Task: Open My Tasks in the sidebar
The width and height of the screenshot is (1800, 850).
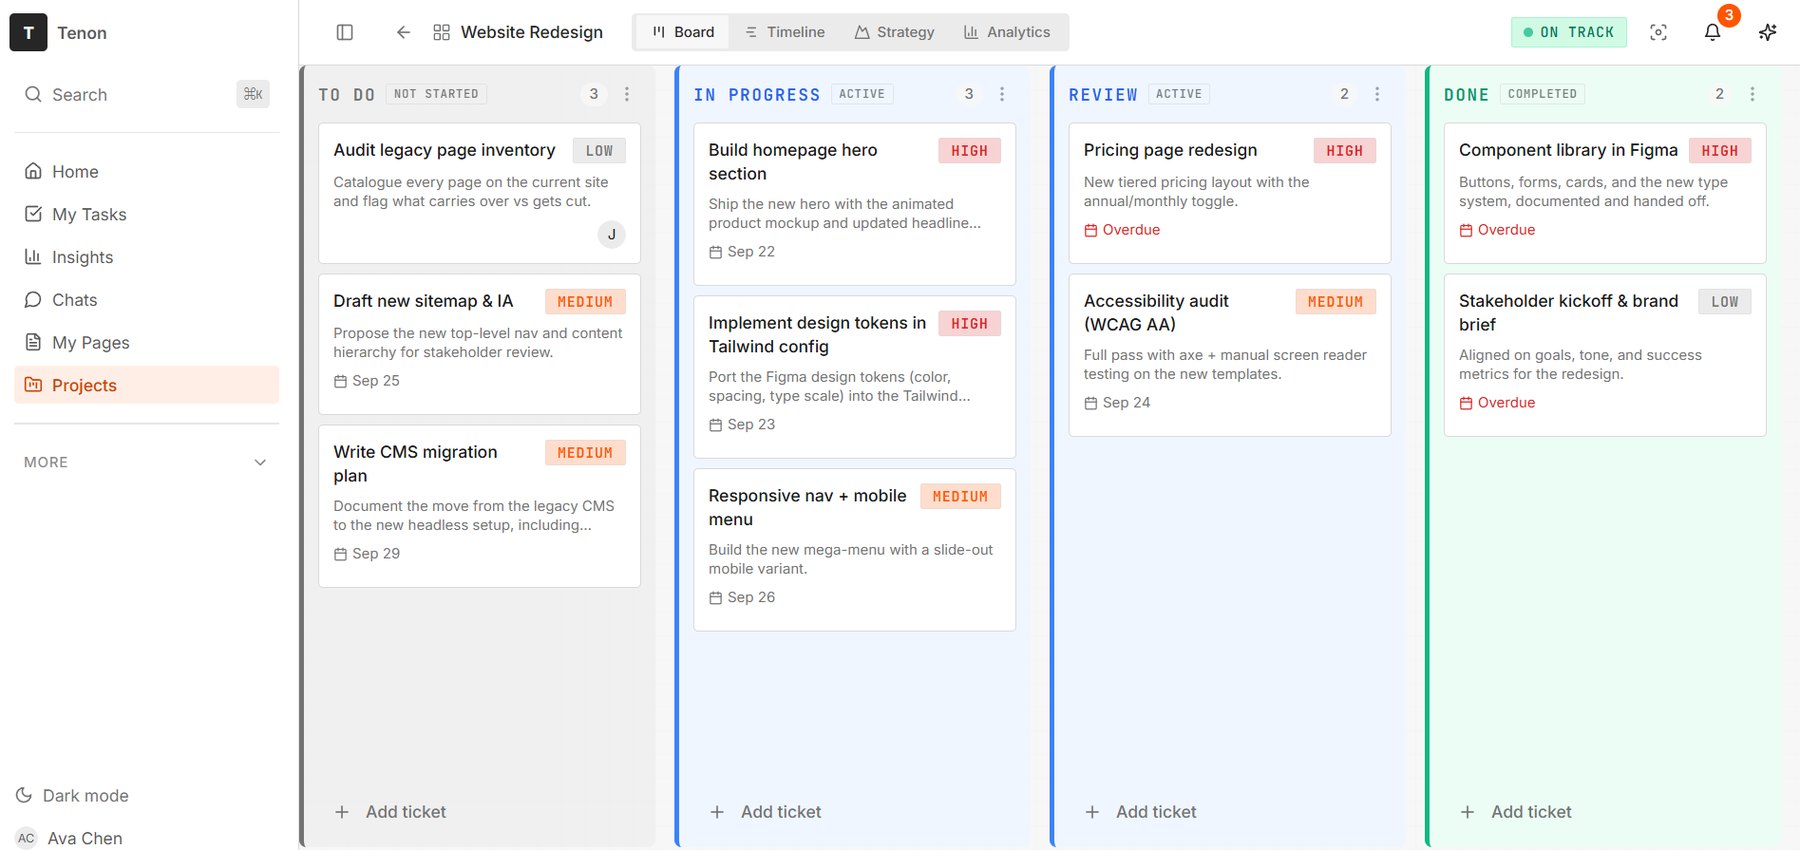Action: (146, 214)
